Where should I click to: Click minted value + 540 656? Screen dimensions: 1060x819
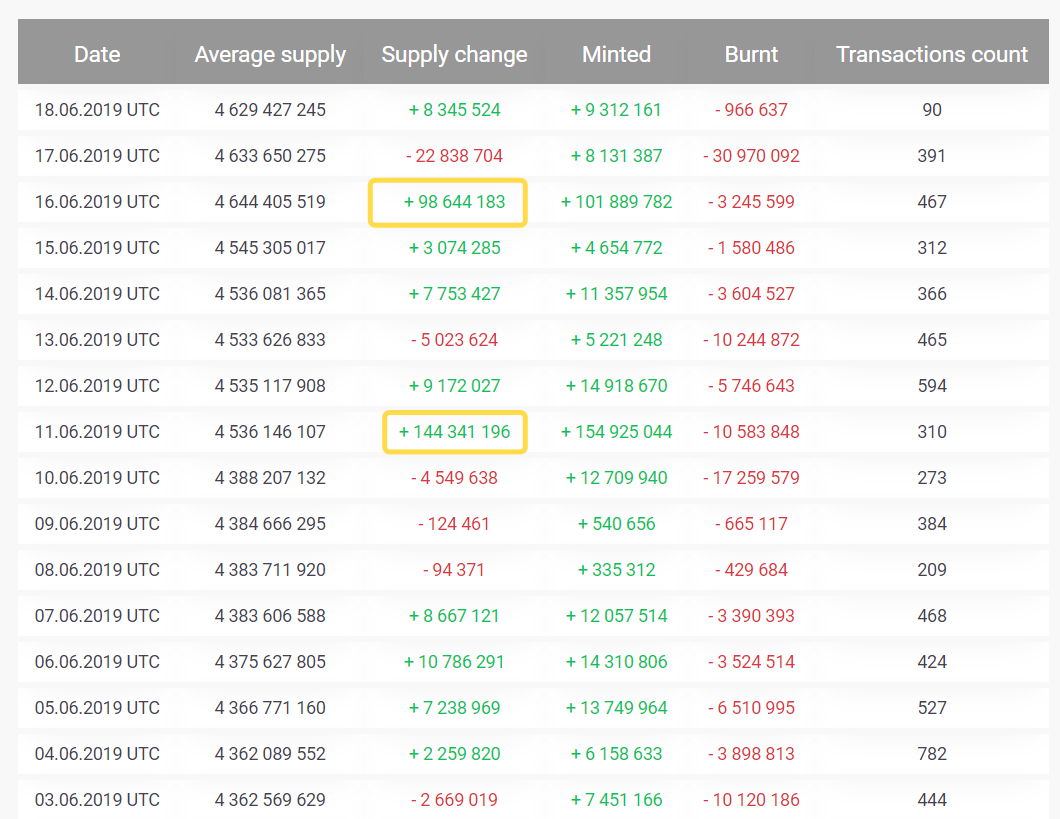[x=617, y=523]
